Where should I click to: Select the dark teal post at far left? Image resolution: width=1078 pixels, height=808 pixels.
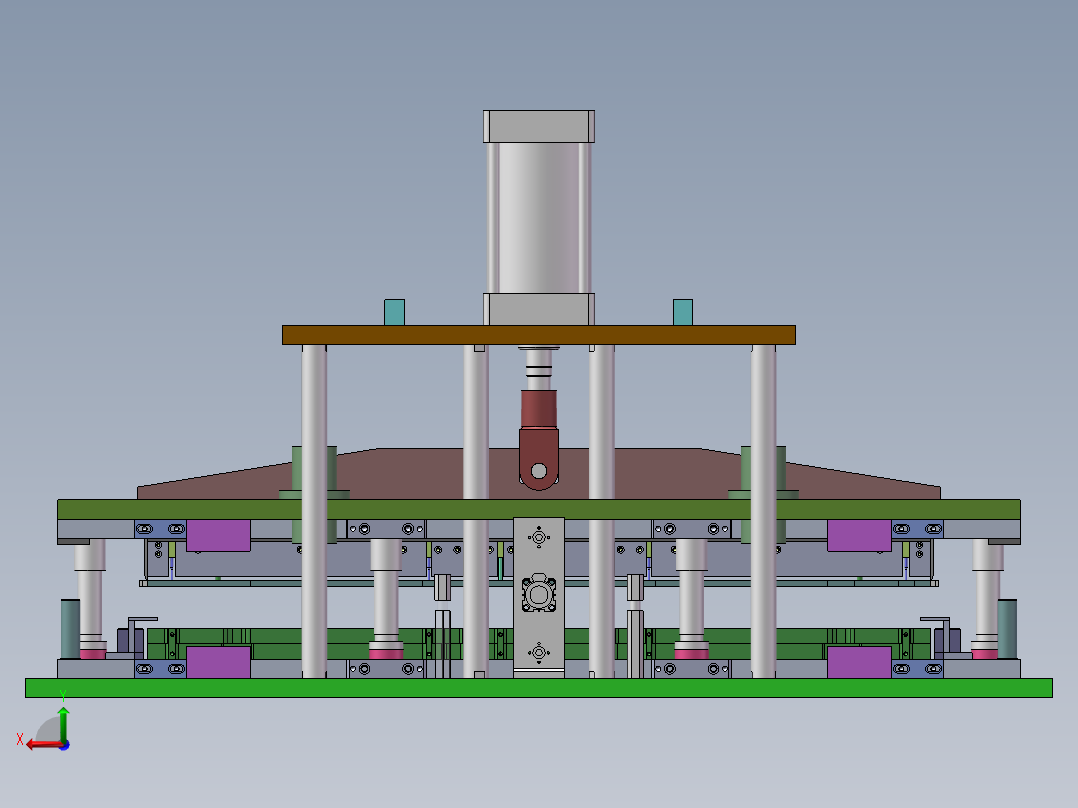click(x=70, y=629)
